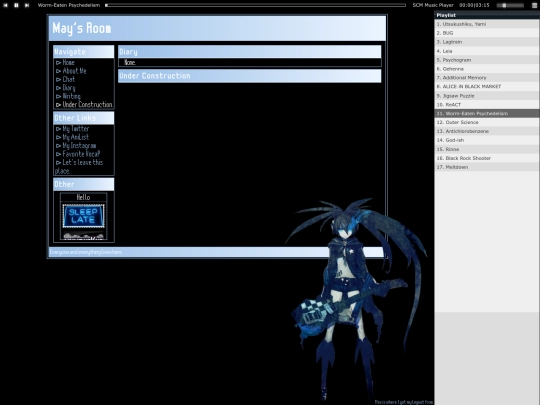The image size is (540, 405).
Task: Play Black Rock Shooter from playlist
Action: pyautogui.click(x=487, y=158)
